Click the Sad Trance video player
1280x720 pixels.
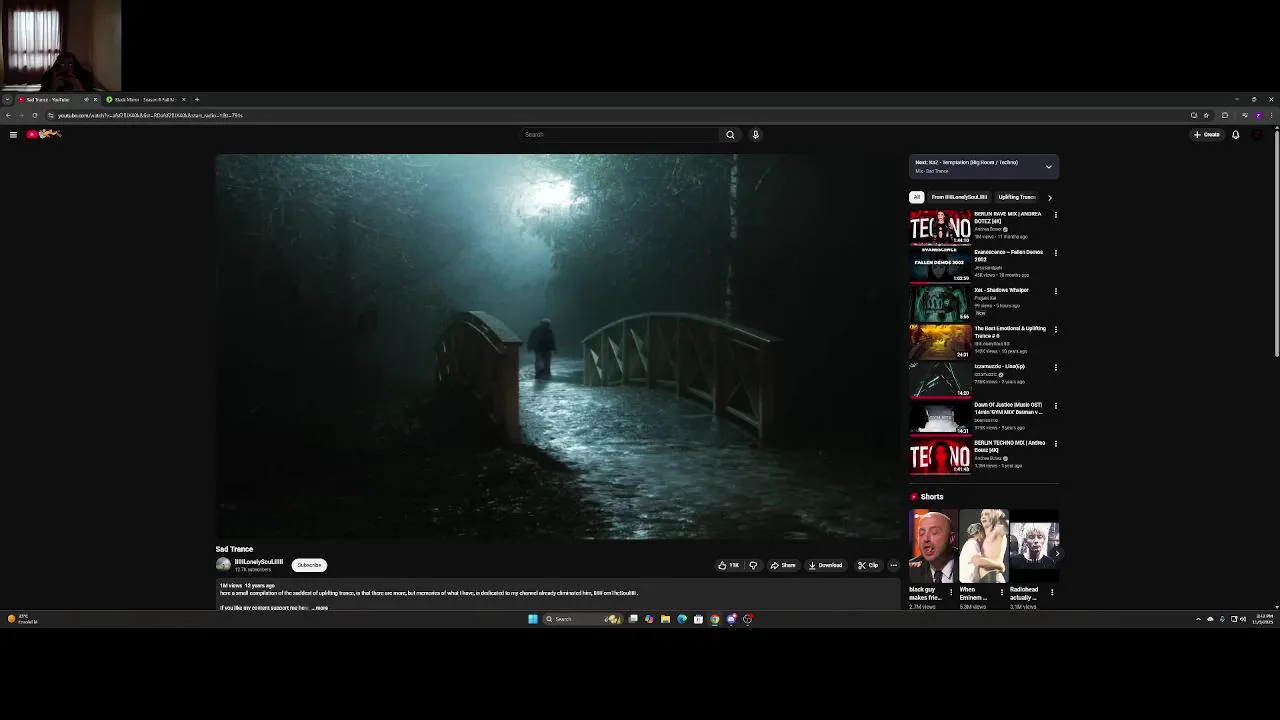coord(559,347)
